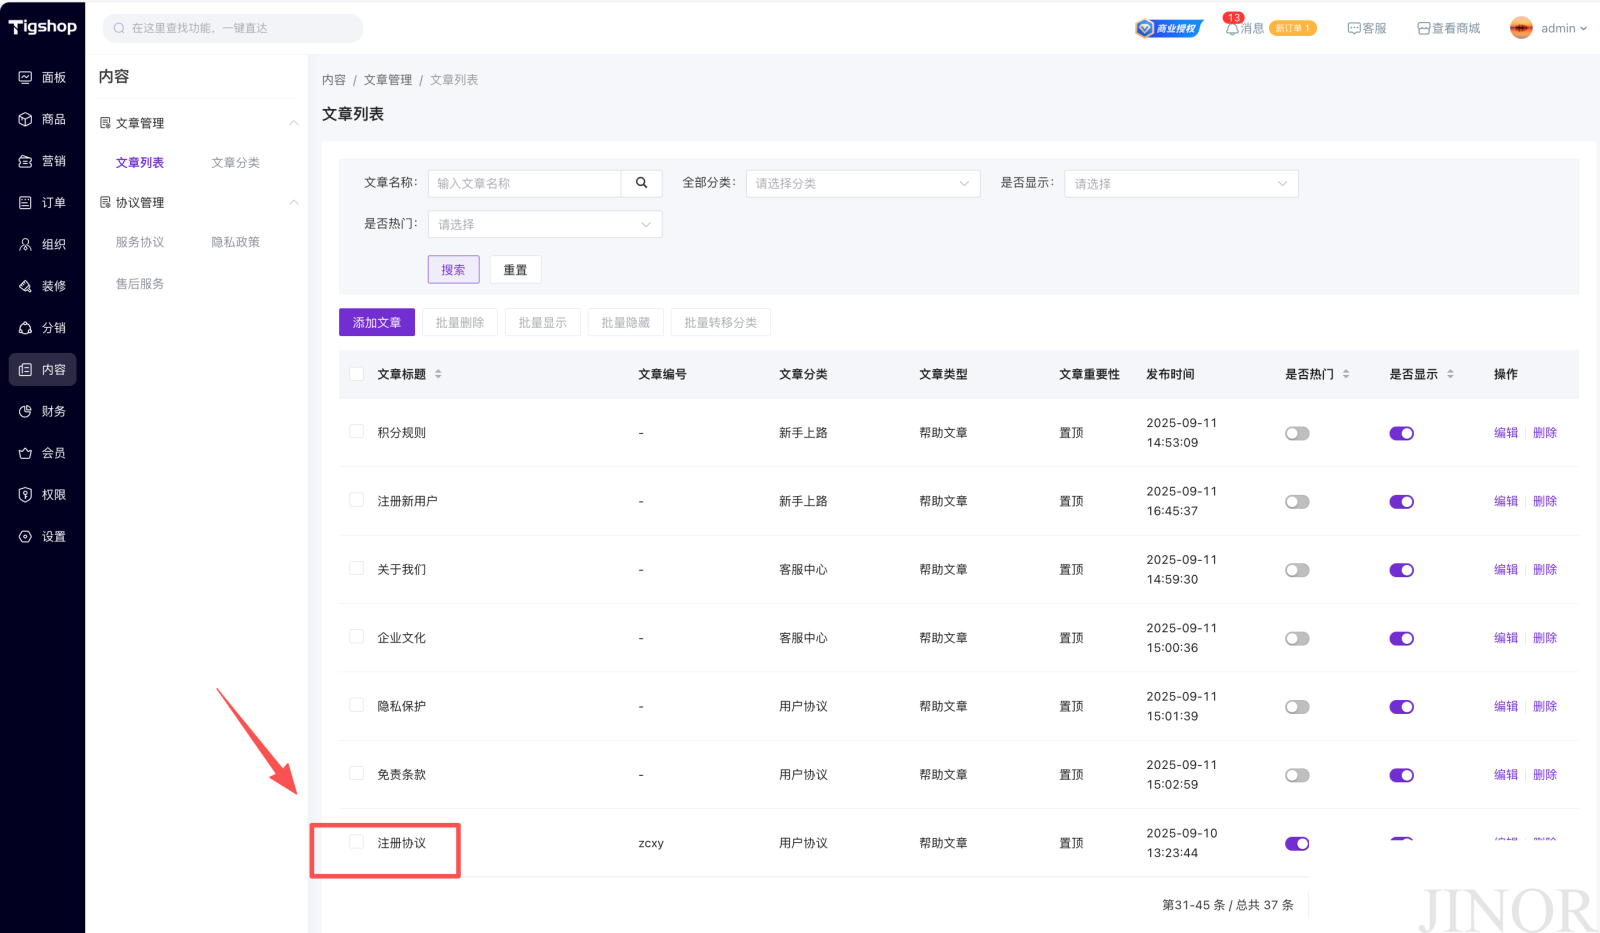Click the 注册协议 article title
This screenshot has width=1600, height=933.
[402, 843]
